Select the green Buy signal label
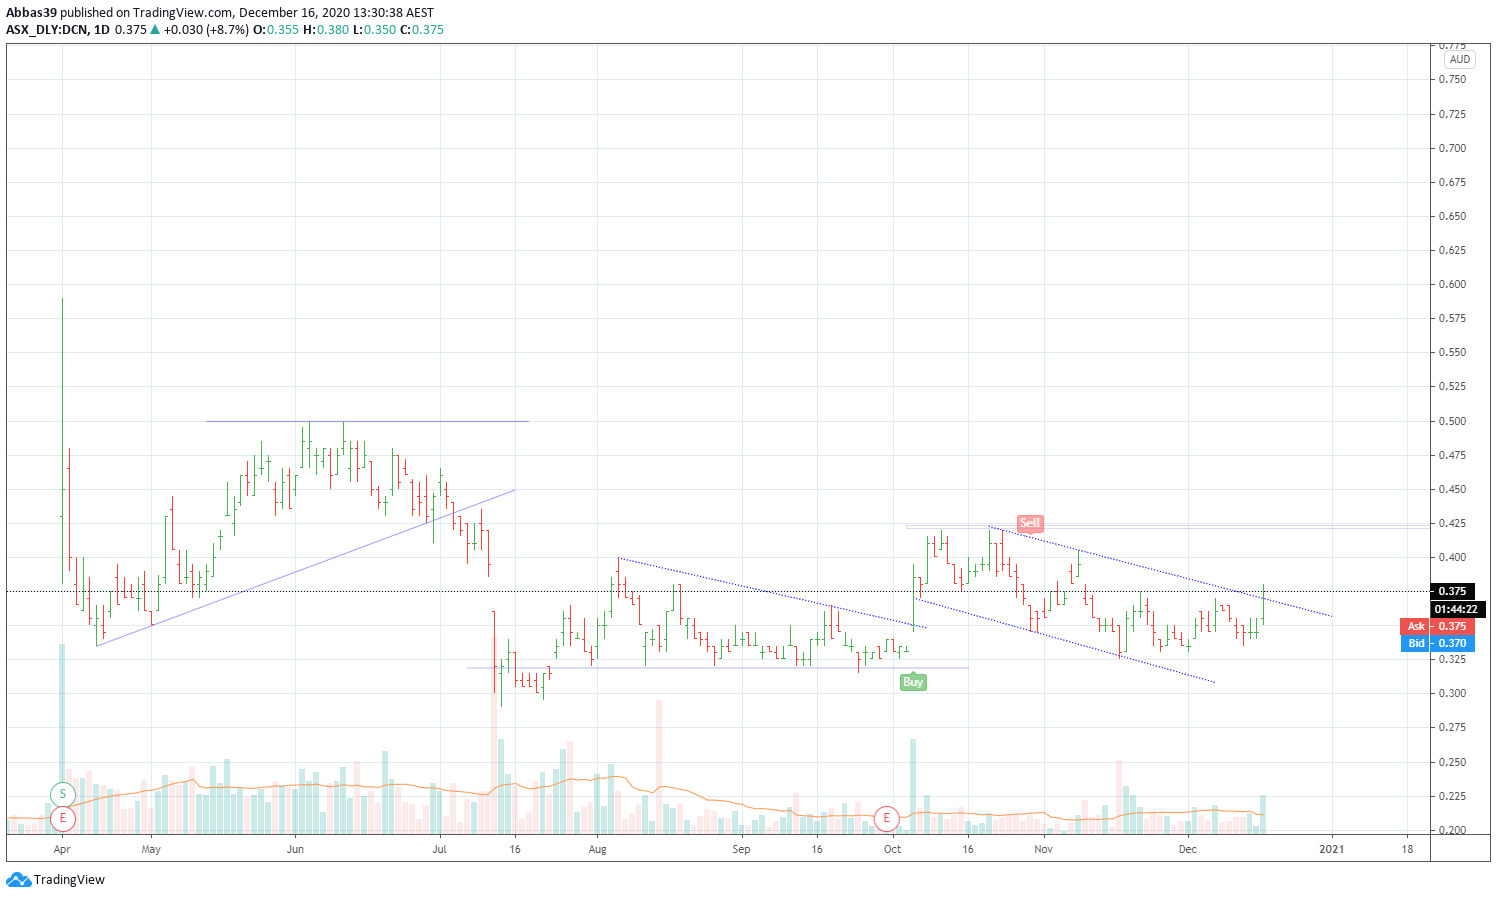The height and width of the screenshot is (898, 1497). (913, 682)
